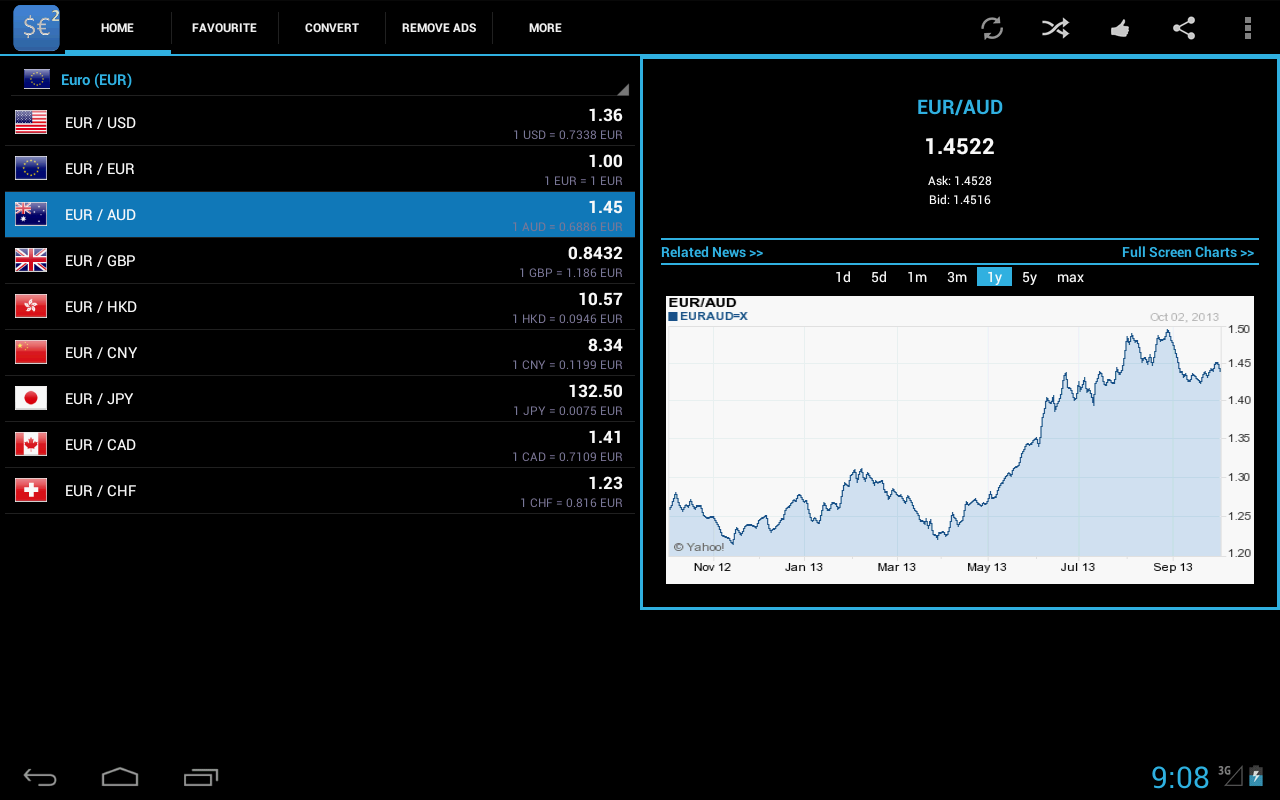Select the 1d chart range
Viewport: 1280px width, 800px height.
pyautogui.click(x=843, y=277)
